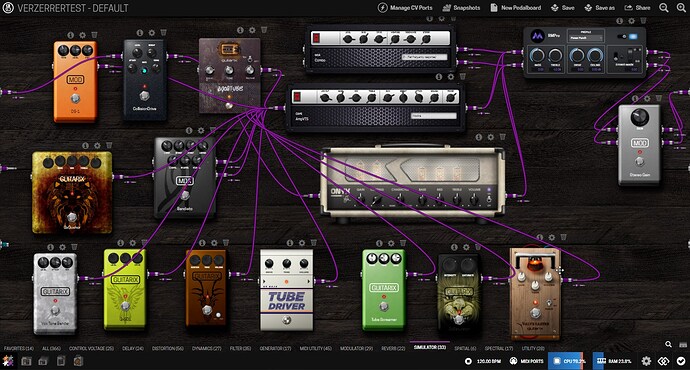Select the Favorites category tab

18,348
